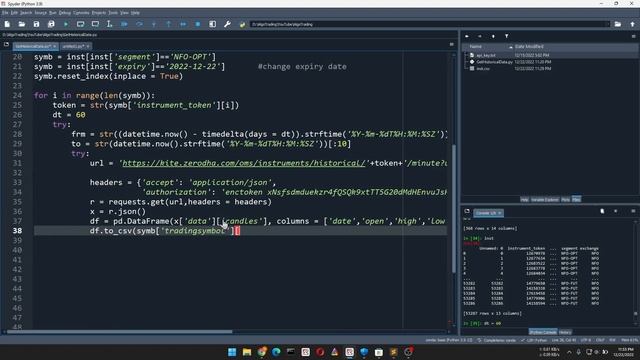Open Preferences wrench icon
This screenshot has width=640, height=360.
pos(227,24)
